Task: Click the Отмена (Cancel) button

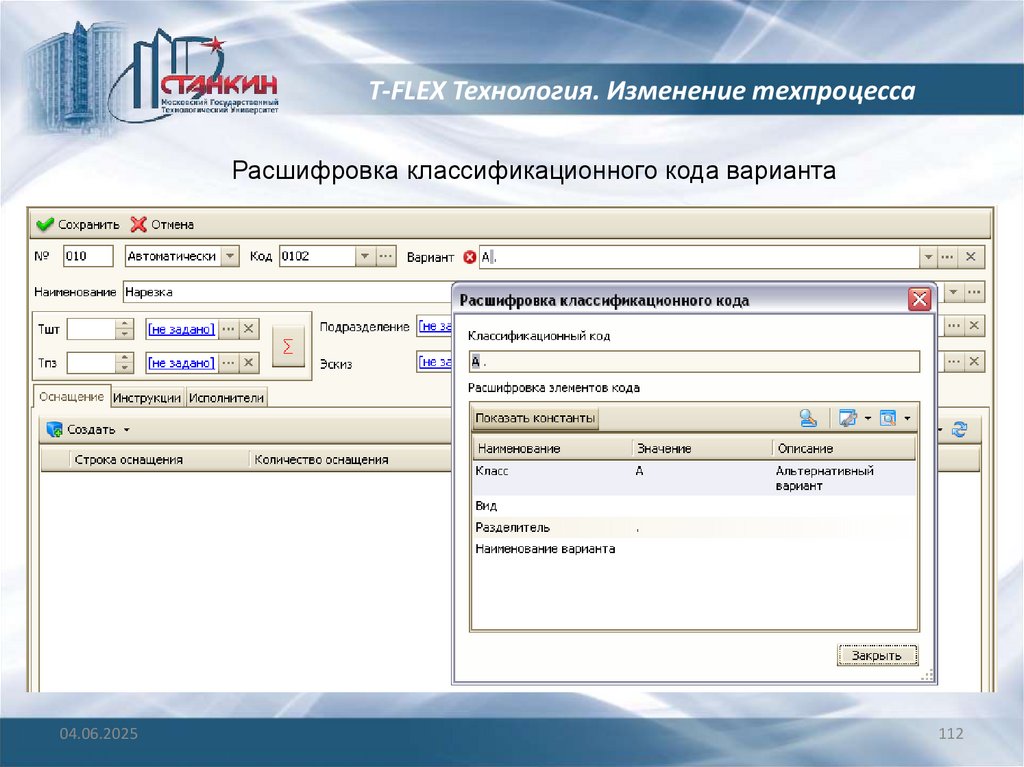Action: tap(162, 224)
